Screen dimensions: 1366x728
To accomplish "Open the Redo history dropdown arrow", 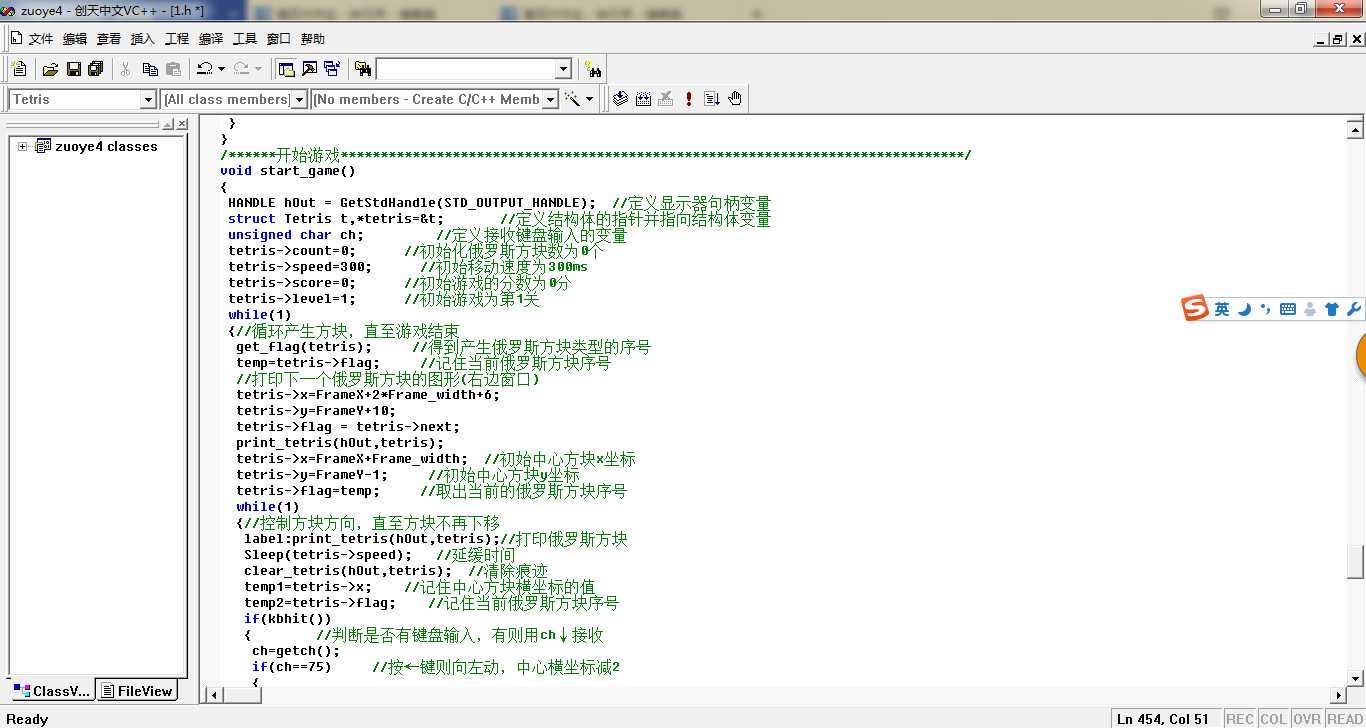I will click(x=258, y=69).
